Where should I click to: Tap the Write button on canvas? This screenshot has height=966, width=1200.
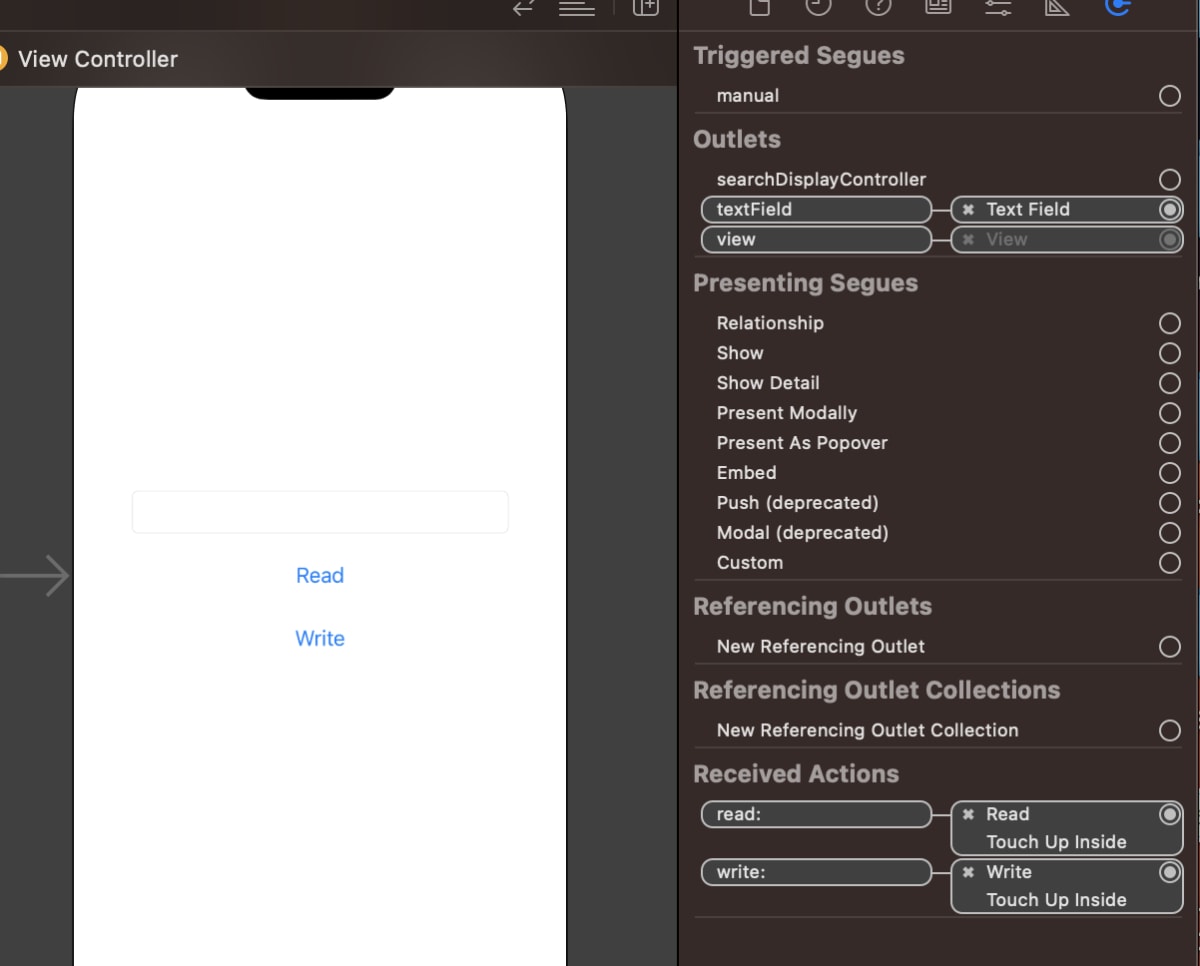pos(320,639)
